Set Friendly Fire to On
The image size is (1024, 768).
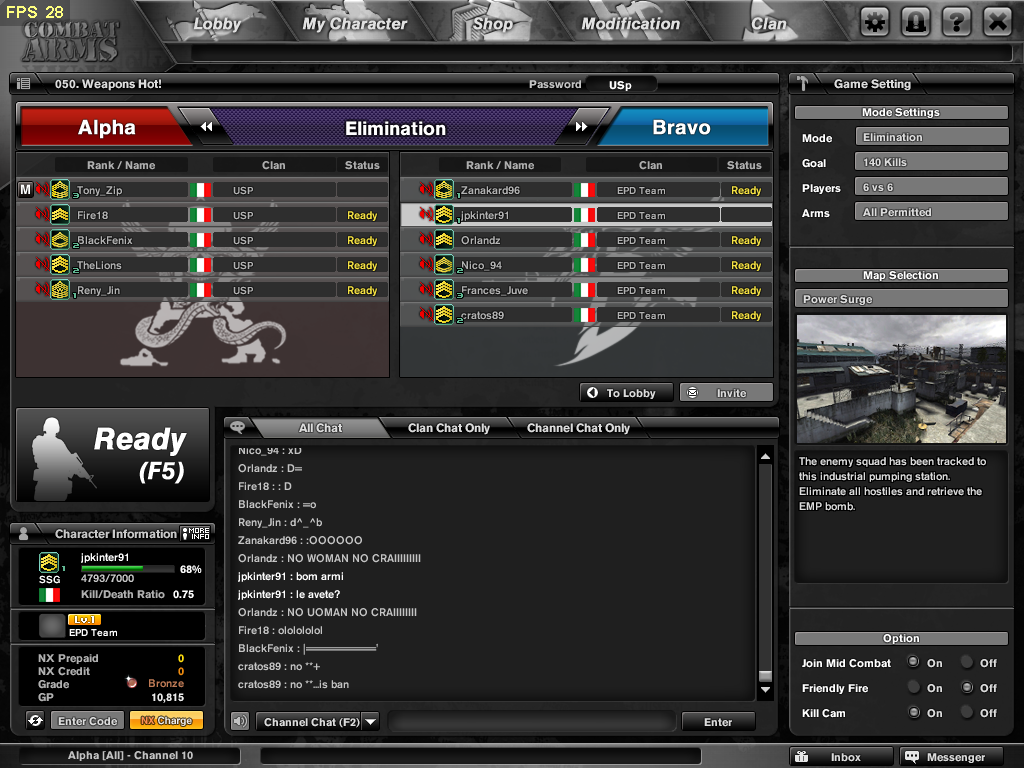[914, 688]
